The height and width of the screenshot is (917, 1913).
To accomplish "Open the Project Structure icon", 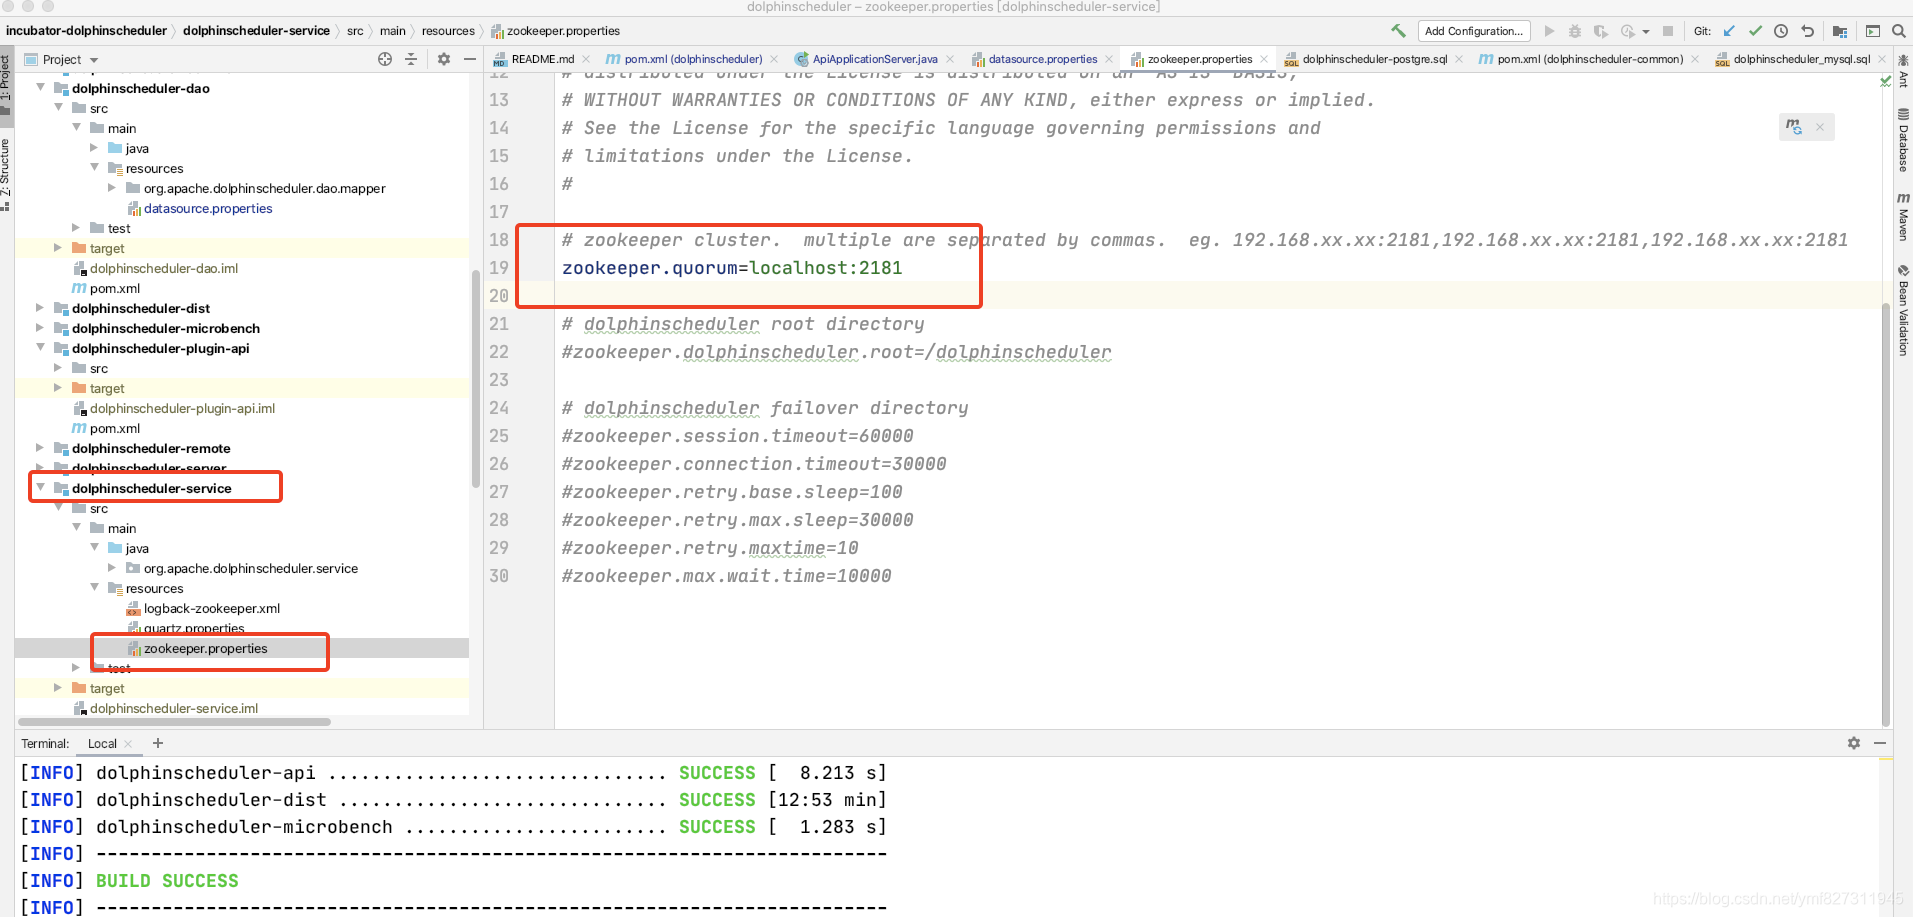I will pyautogui.click(x=1839, y=31).
